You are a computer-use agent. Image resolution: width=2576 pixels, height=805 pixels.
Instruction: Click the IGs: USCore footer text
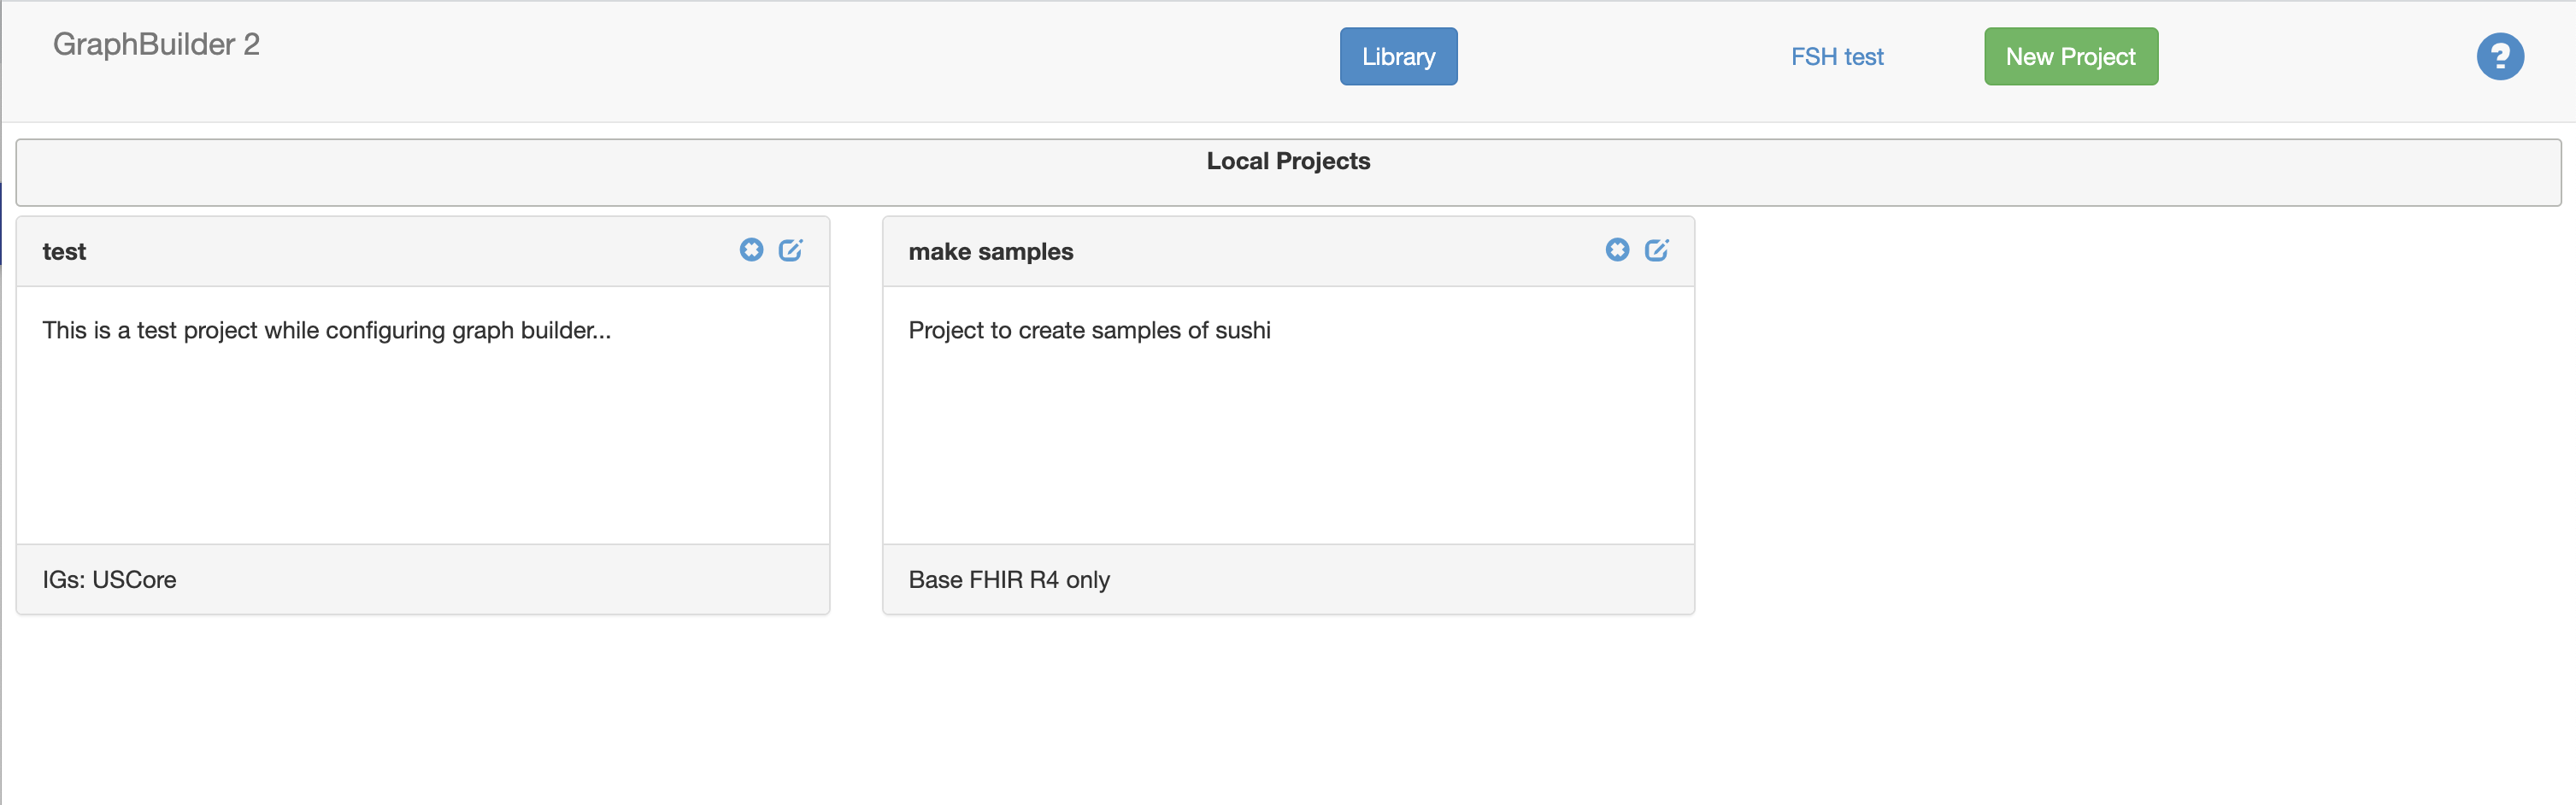(109, 580)
